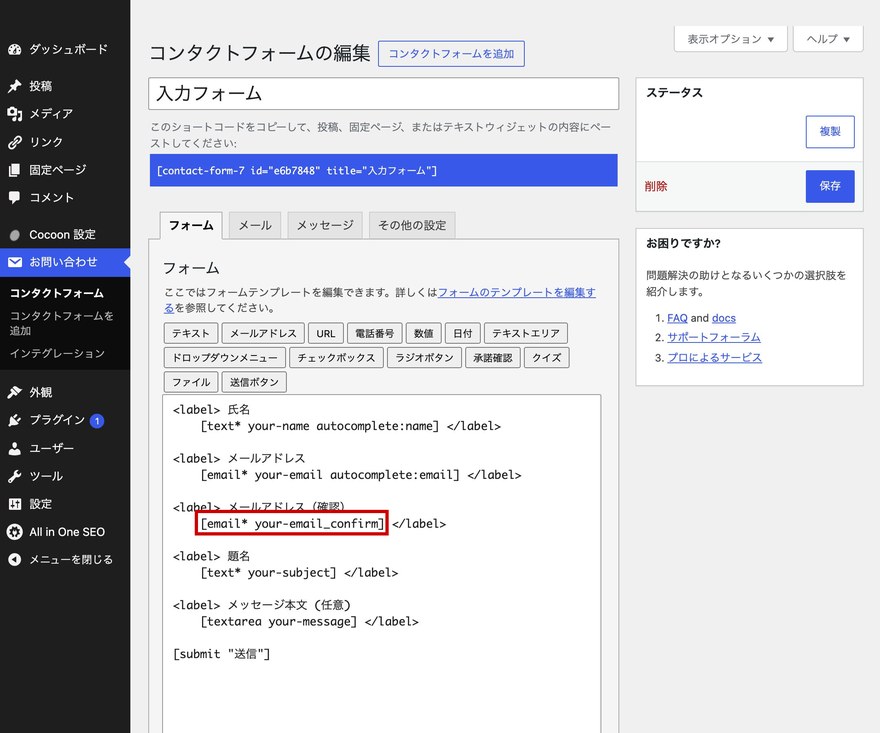880x733 pixels.
Task: Click the plug icon beside プラグイン
Action: [15, 420]
